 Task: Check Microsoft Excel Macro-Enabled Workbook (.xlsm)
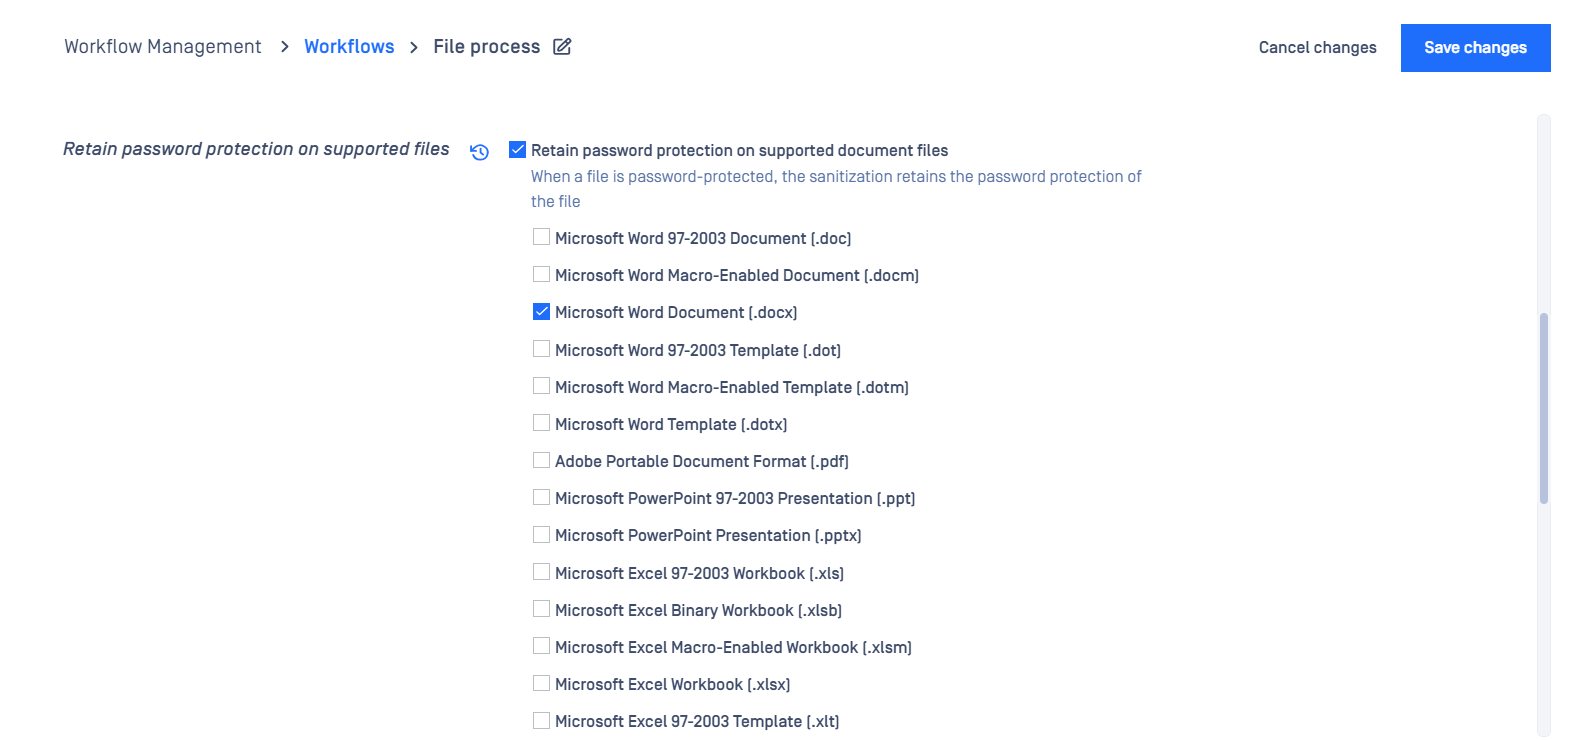pyautogui.click(x=541, y=646)
